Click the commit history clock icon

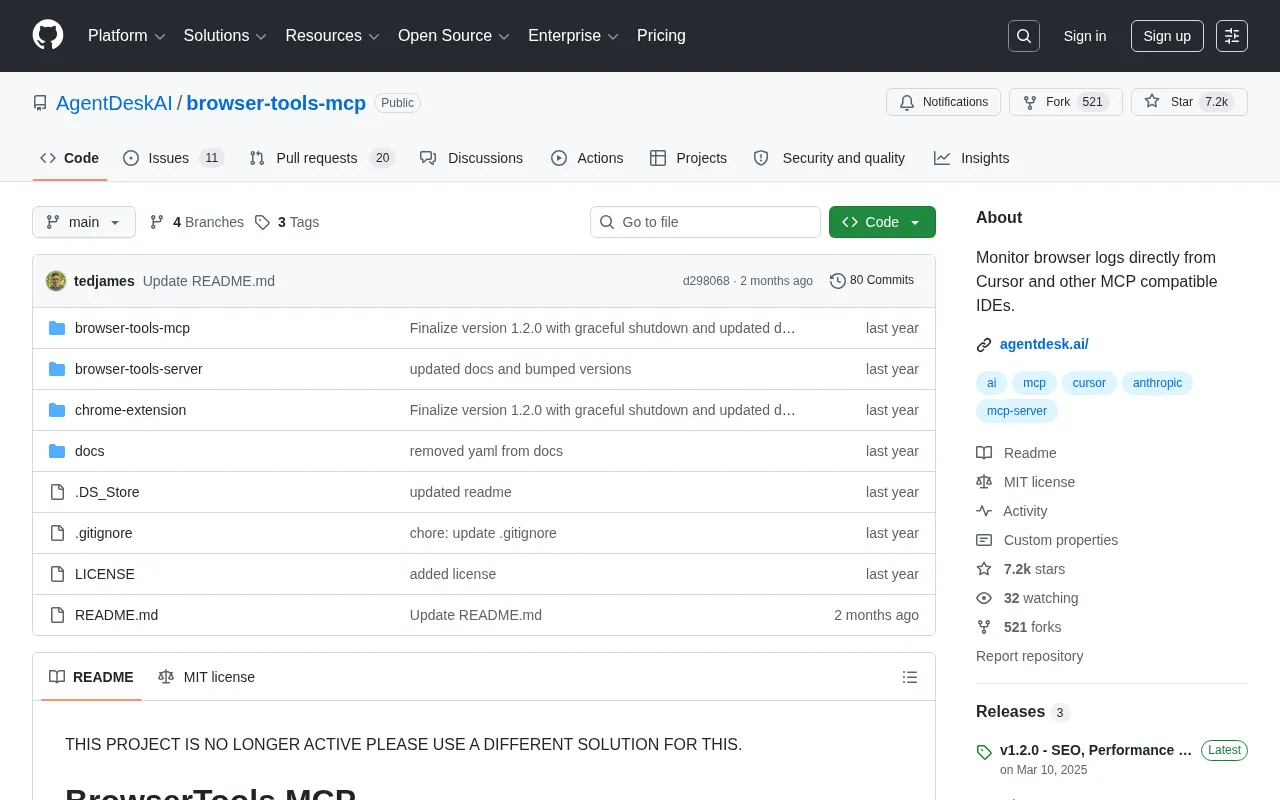click(x=838, y=281)
